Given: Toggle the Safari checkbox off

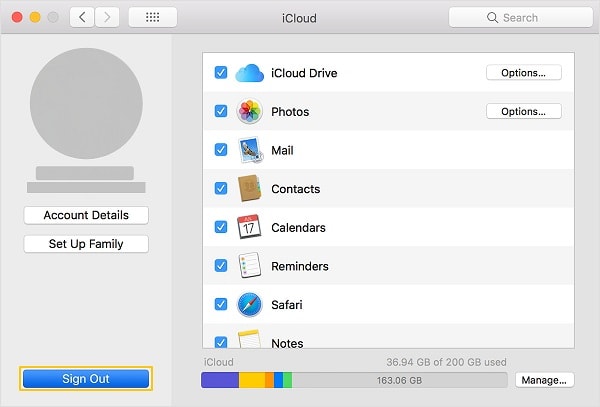Looking at the screenshot, I should coord(220,304).
